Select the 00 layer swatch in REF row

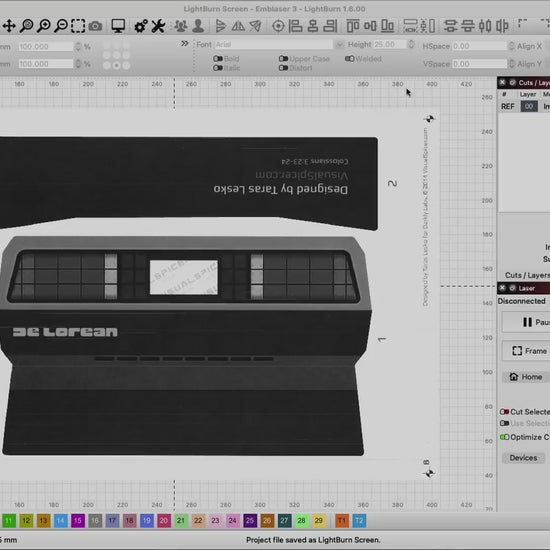529,106
